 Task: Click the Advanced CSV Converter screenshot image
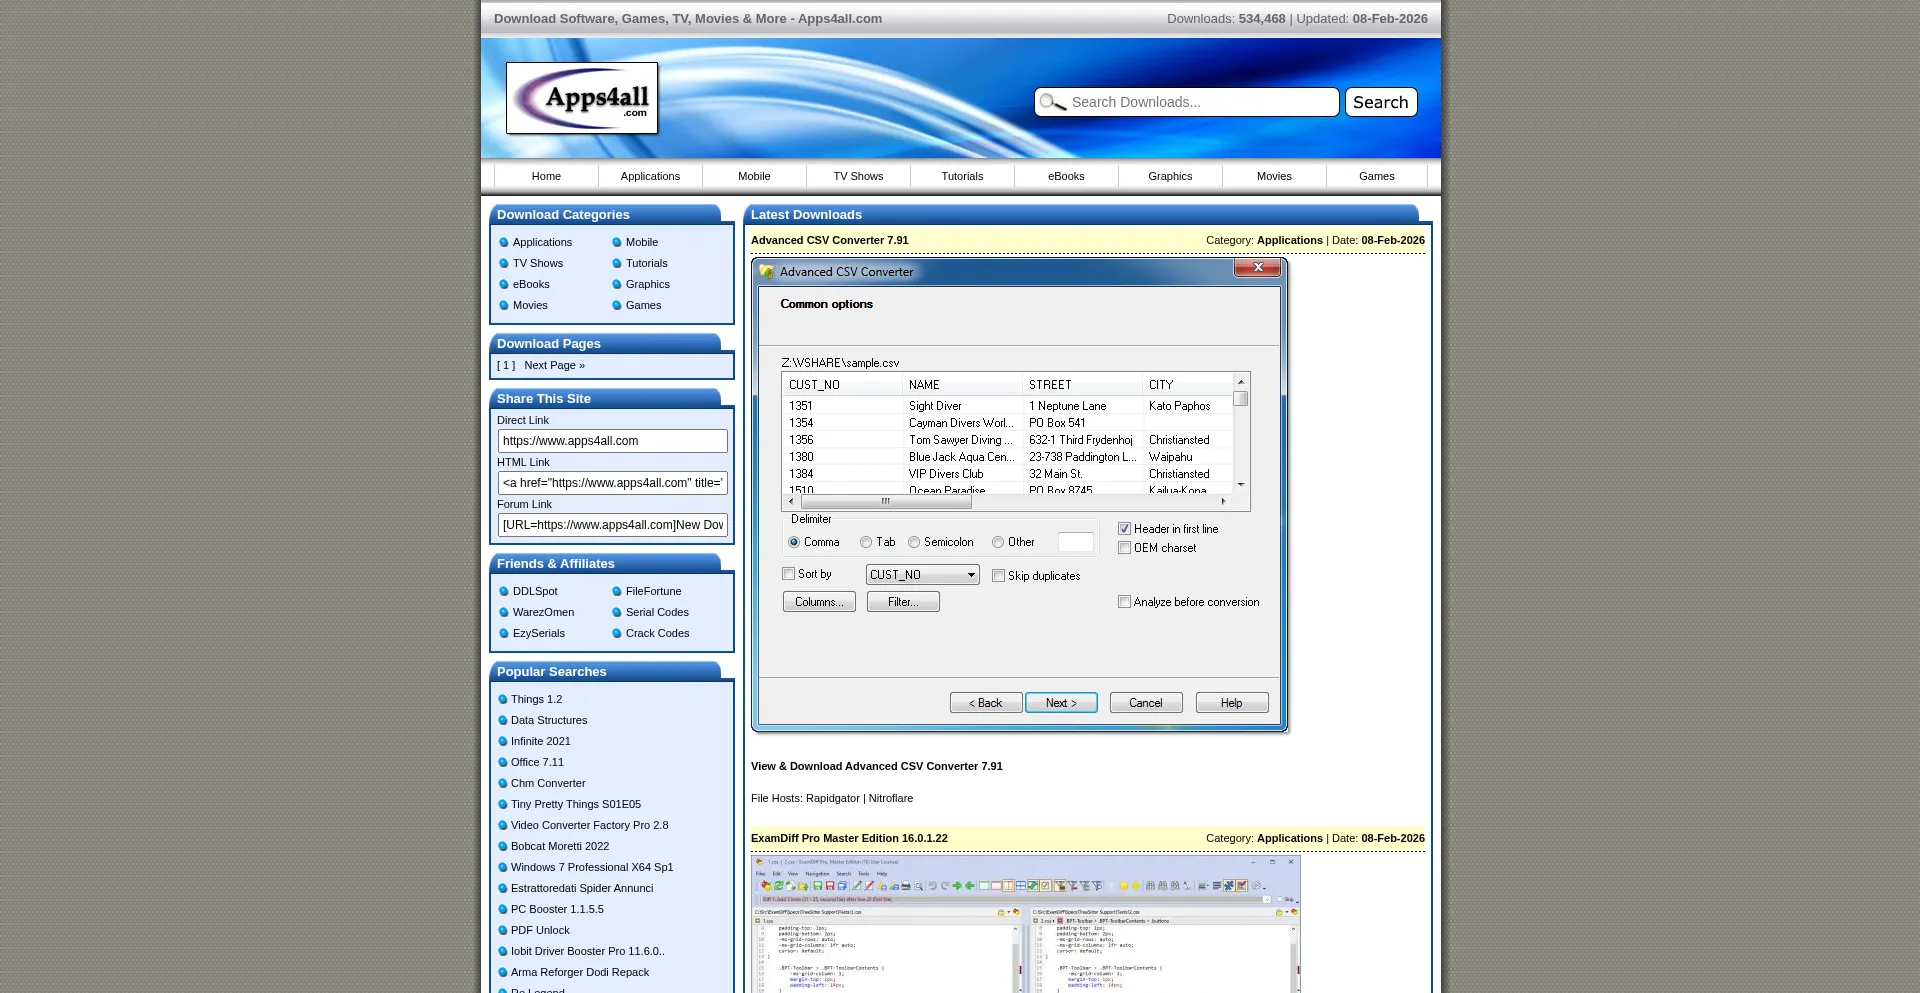(x=1020, y=496)
